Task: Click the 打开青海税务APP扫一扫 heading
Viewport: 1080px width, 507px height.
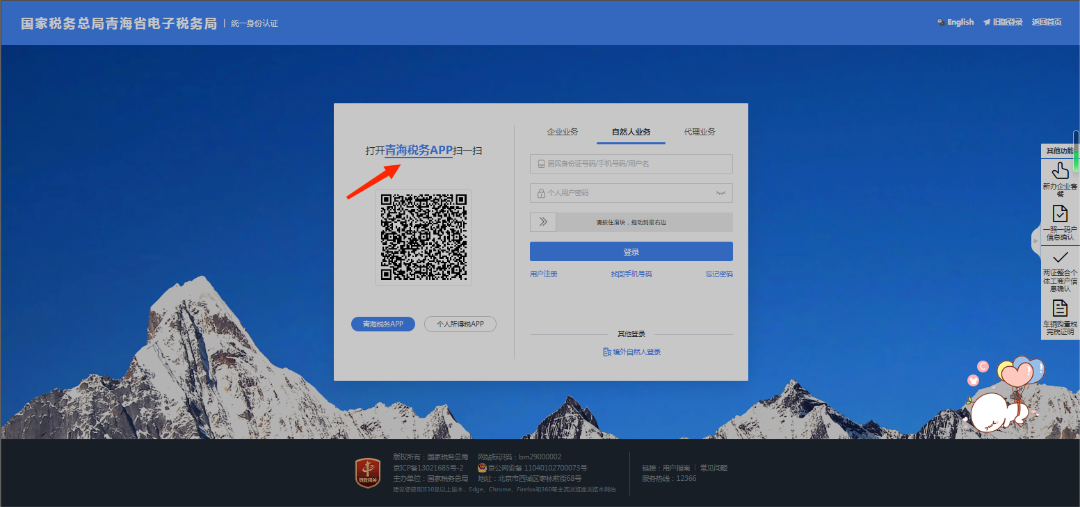Action: (x=424, y=150)
